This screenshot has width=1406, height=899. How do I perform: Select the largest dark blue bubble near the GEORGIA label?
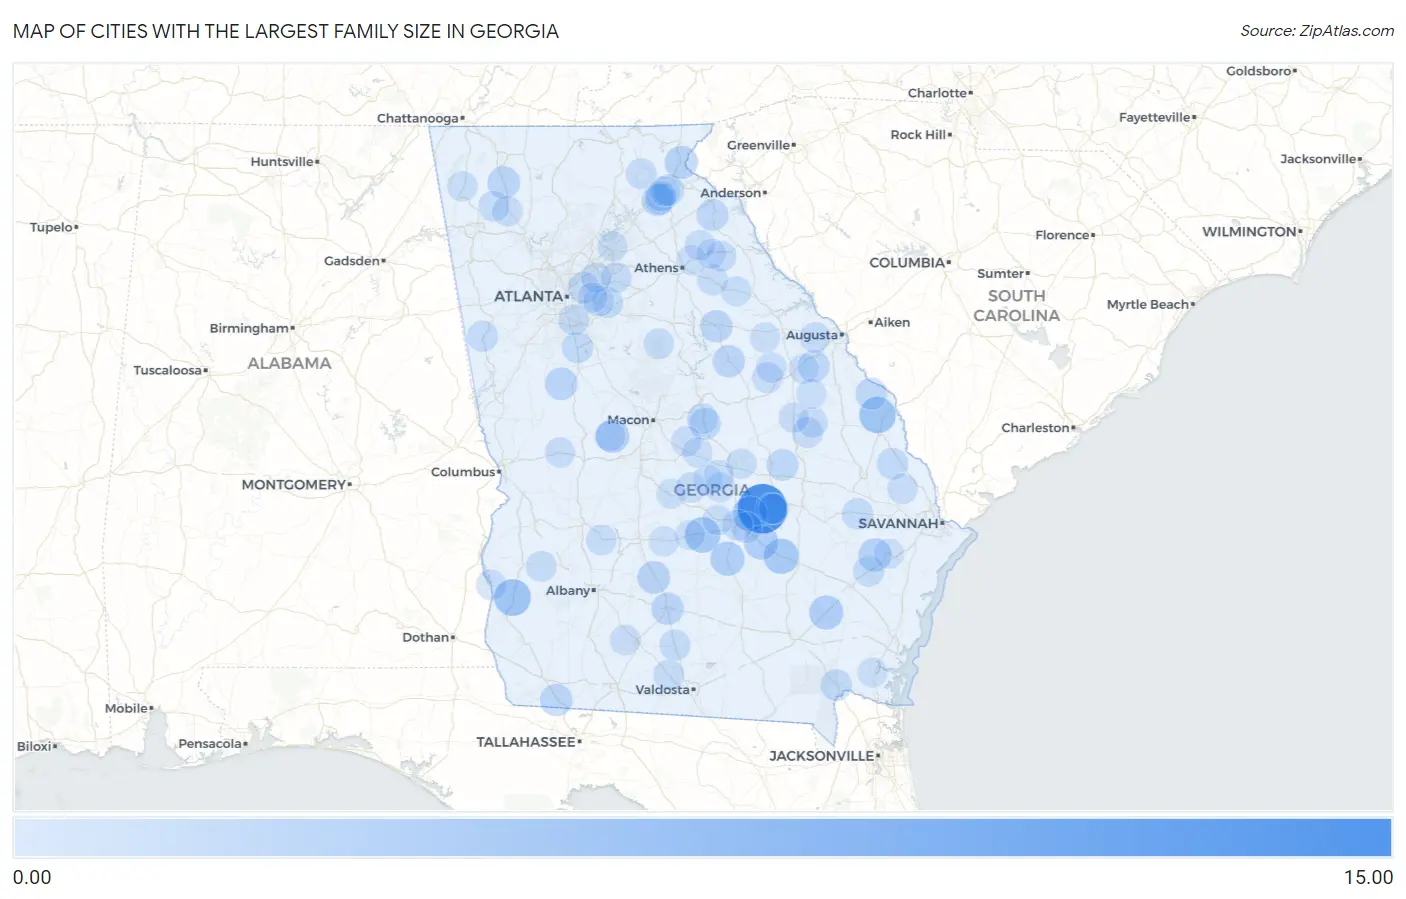[762, 509]
